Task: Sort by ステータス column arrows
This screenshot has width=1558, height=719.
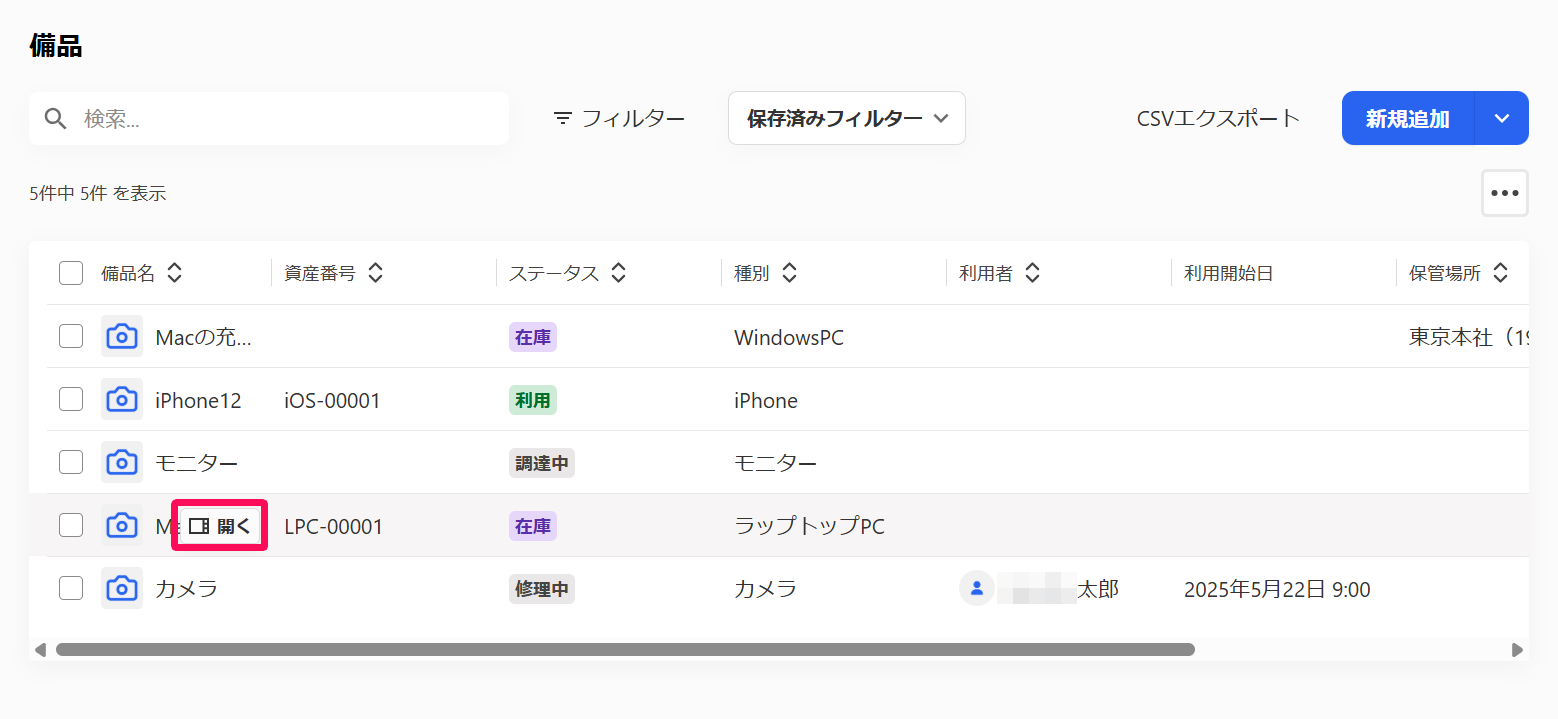Action: pyautogui.click(x=618, y=273)
